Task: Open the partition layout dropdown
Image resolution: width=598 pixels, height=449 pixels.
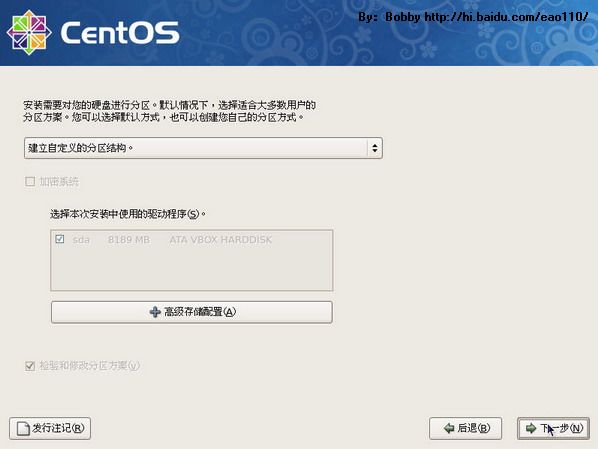Action: [203, 148]
